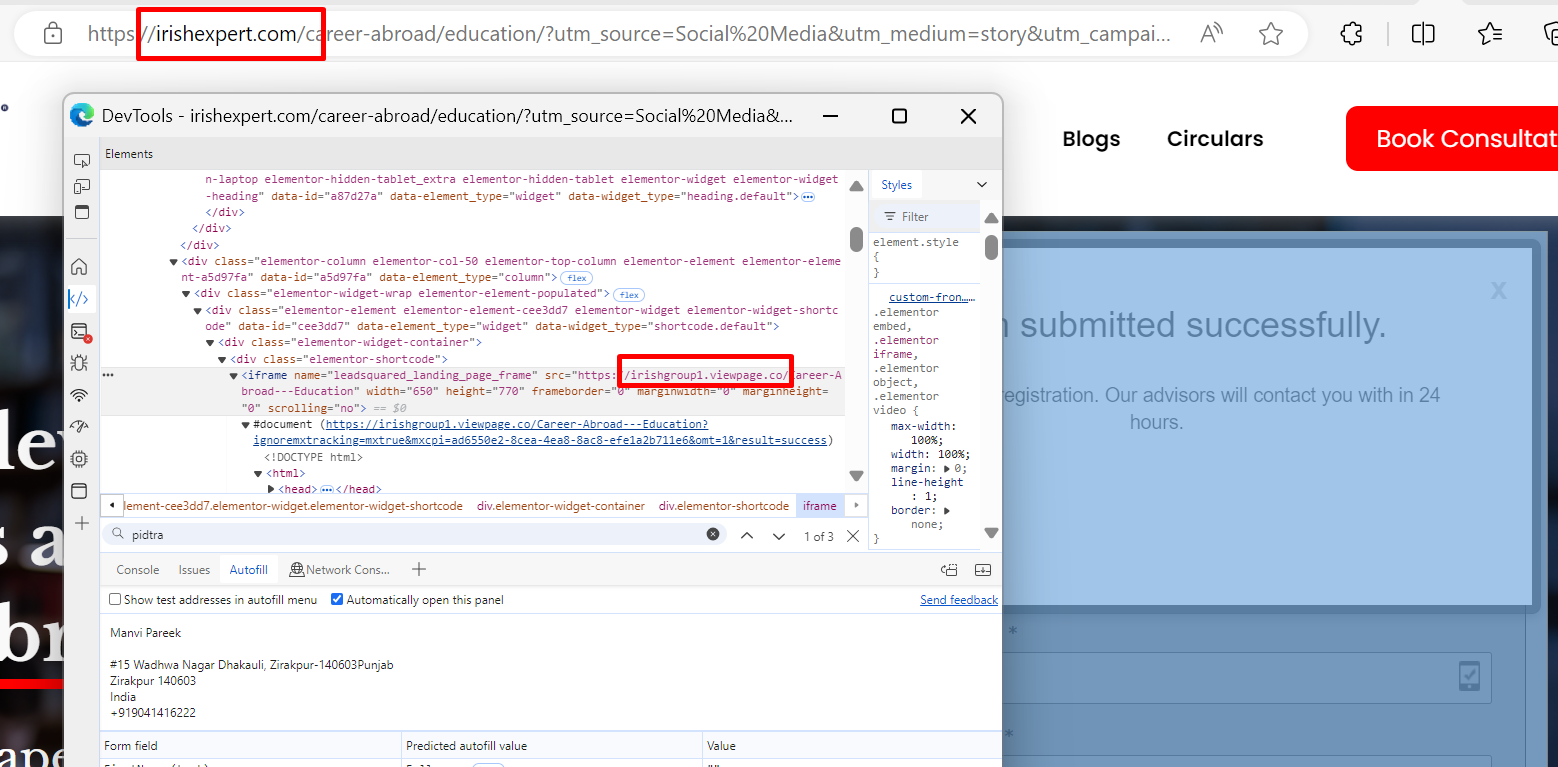Uncheck Automatically open this panel
This screenshot has height=767, width=1558.
pyautogui.click(x=337, y=600)
